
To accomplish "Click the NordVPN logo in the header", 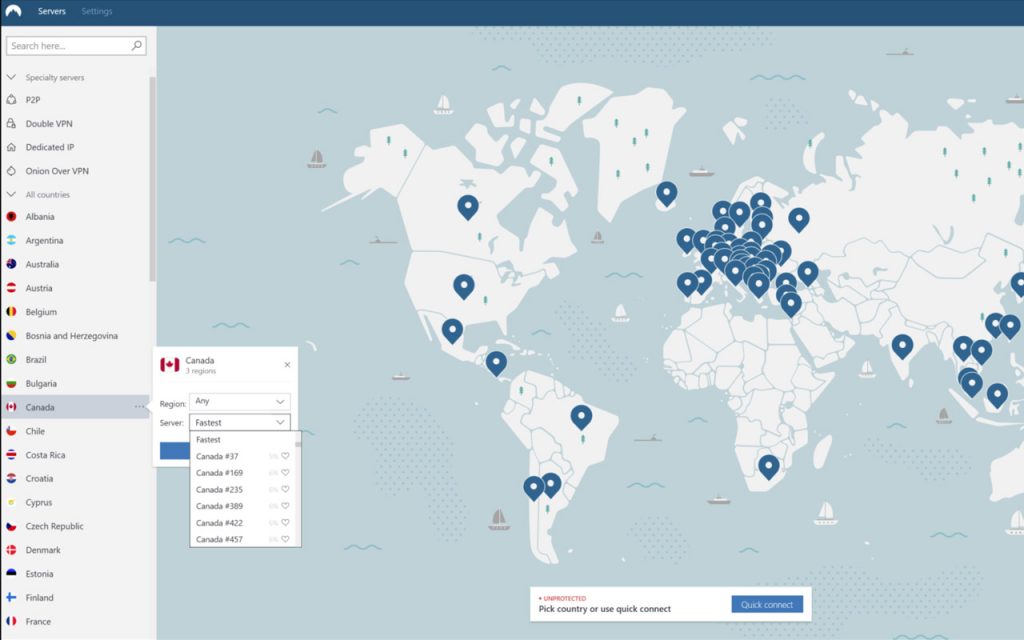I will tap(13, 11).
